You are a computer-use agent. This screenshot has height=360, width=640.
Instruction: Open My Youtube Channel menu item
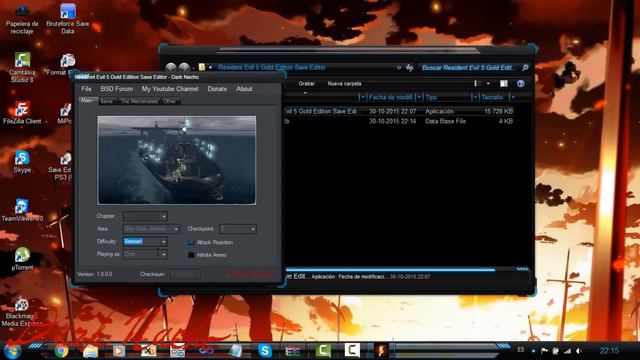pyautogui.click(x=170, y=89)
